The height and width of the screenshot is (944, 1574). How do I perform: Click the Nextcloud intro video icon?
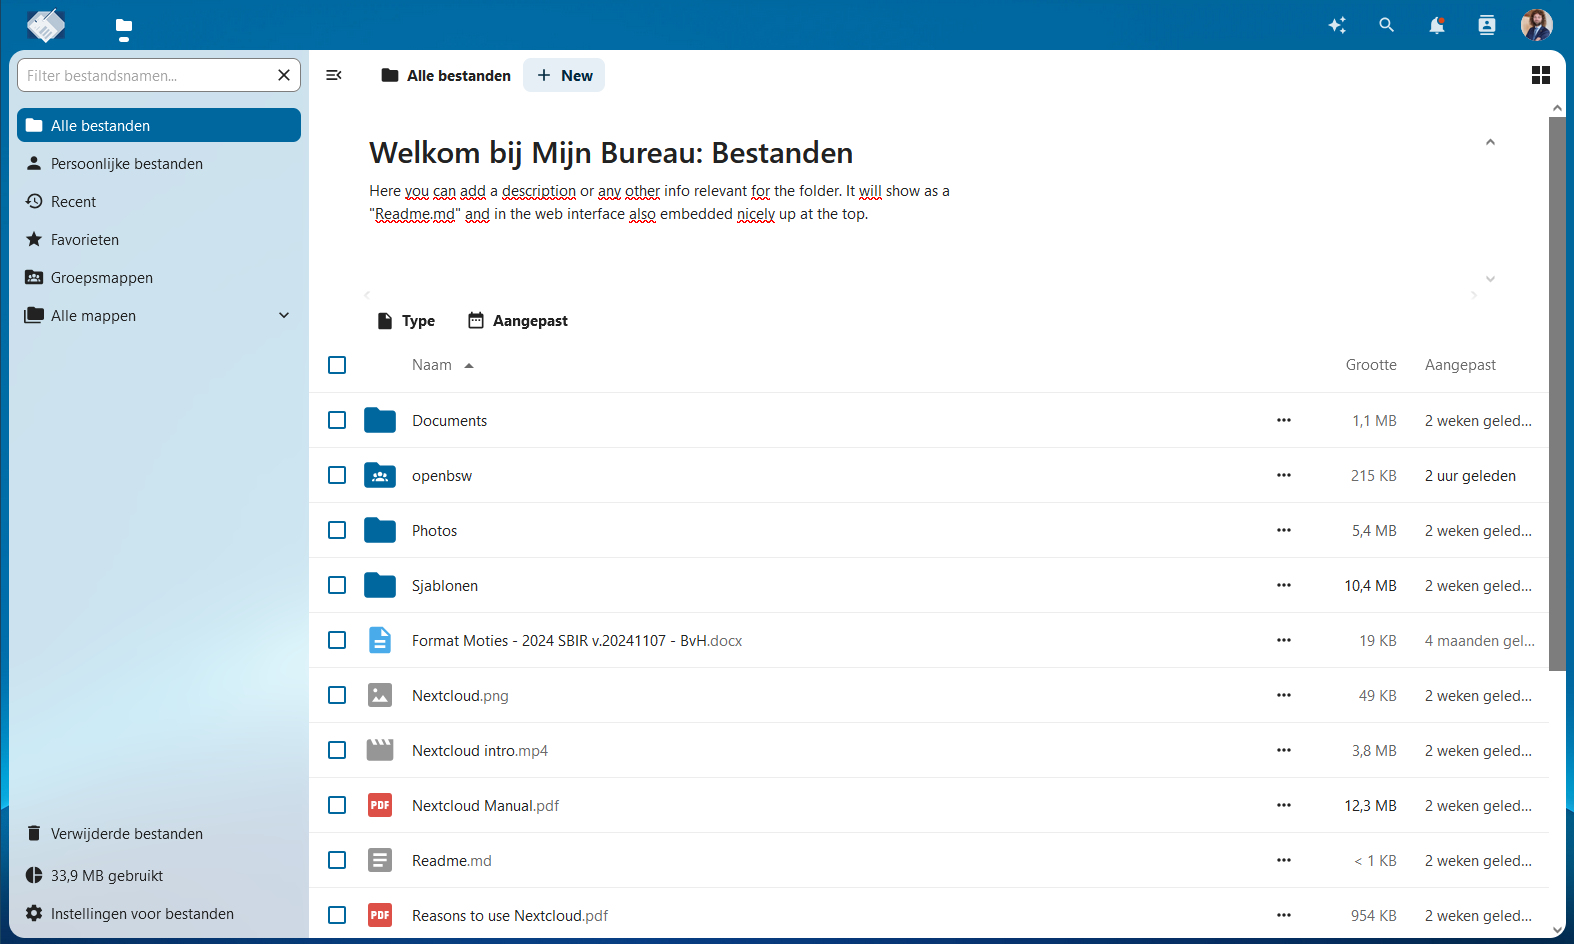click(380, 750)
